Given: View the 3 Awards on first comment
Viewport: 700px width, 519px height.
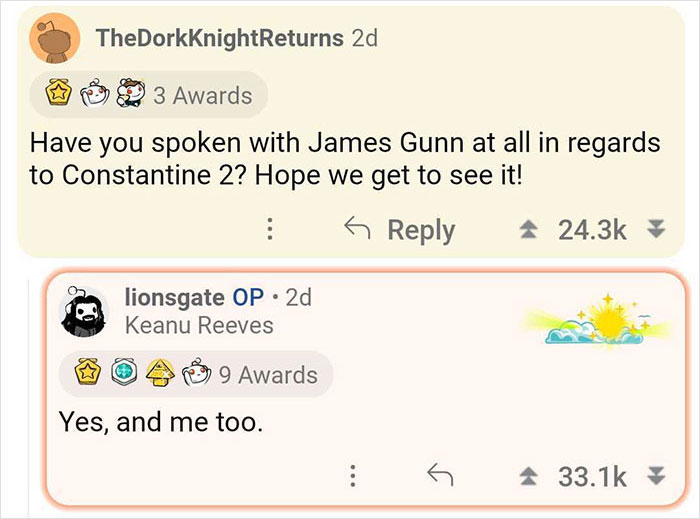Looking at the screenshot, I should pyautogui.click(x=202, y=96).
